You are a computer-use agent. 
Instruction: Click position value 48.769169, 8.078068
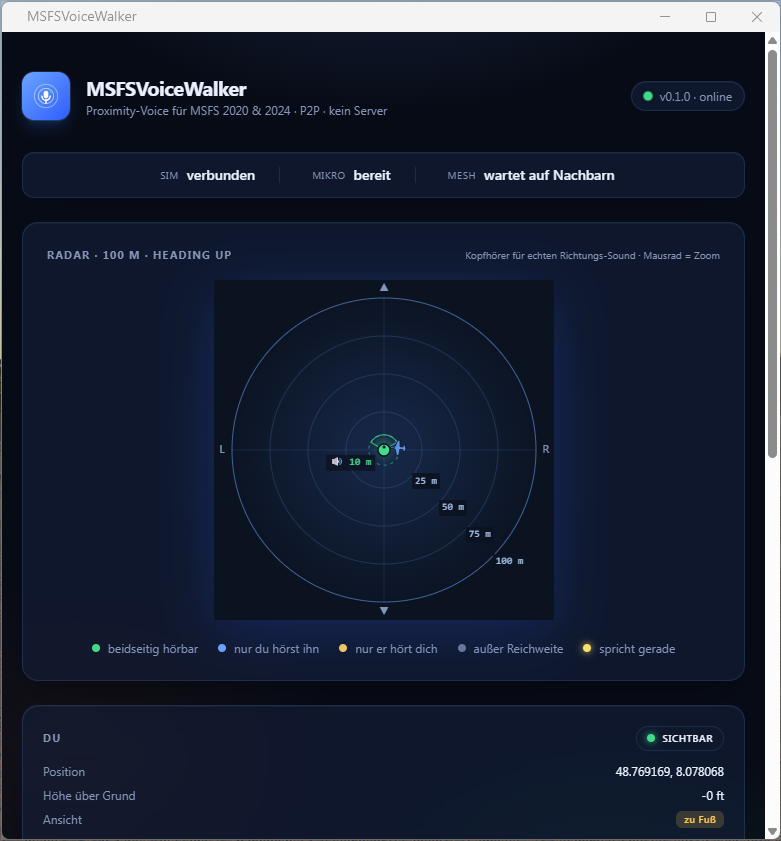point(669,772)
